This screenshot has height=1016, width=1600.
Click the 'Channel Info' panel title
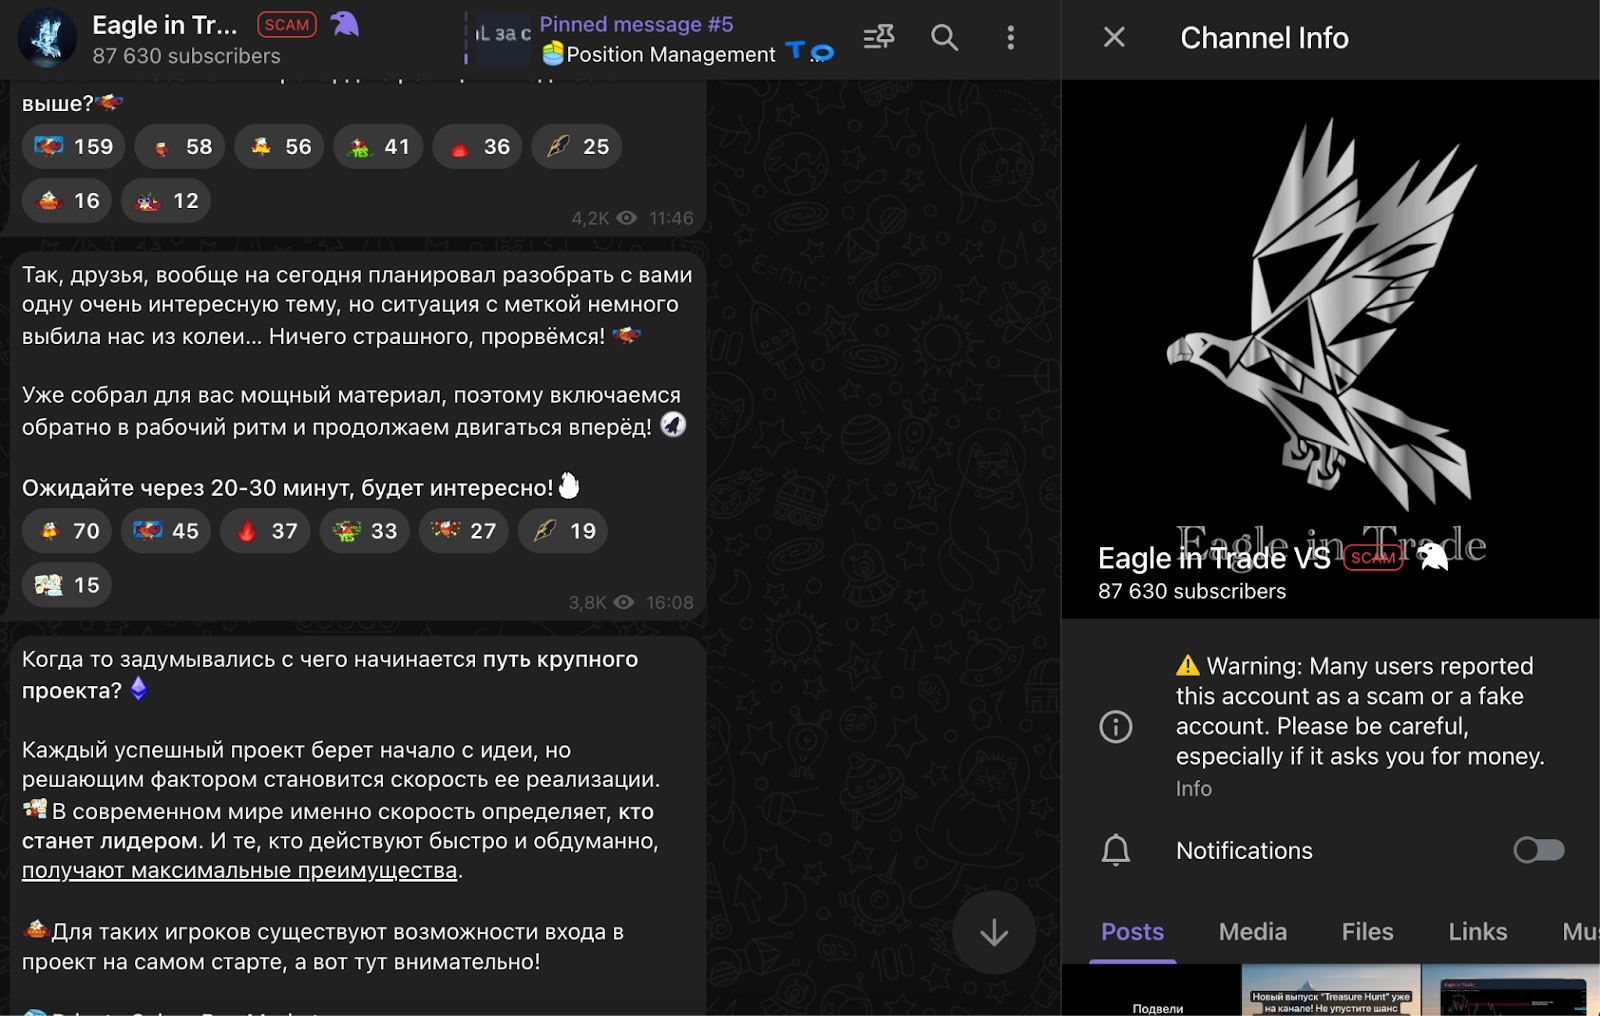pos(1264,38)
